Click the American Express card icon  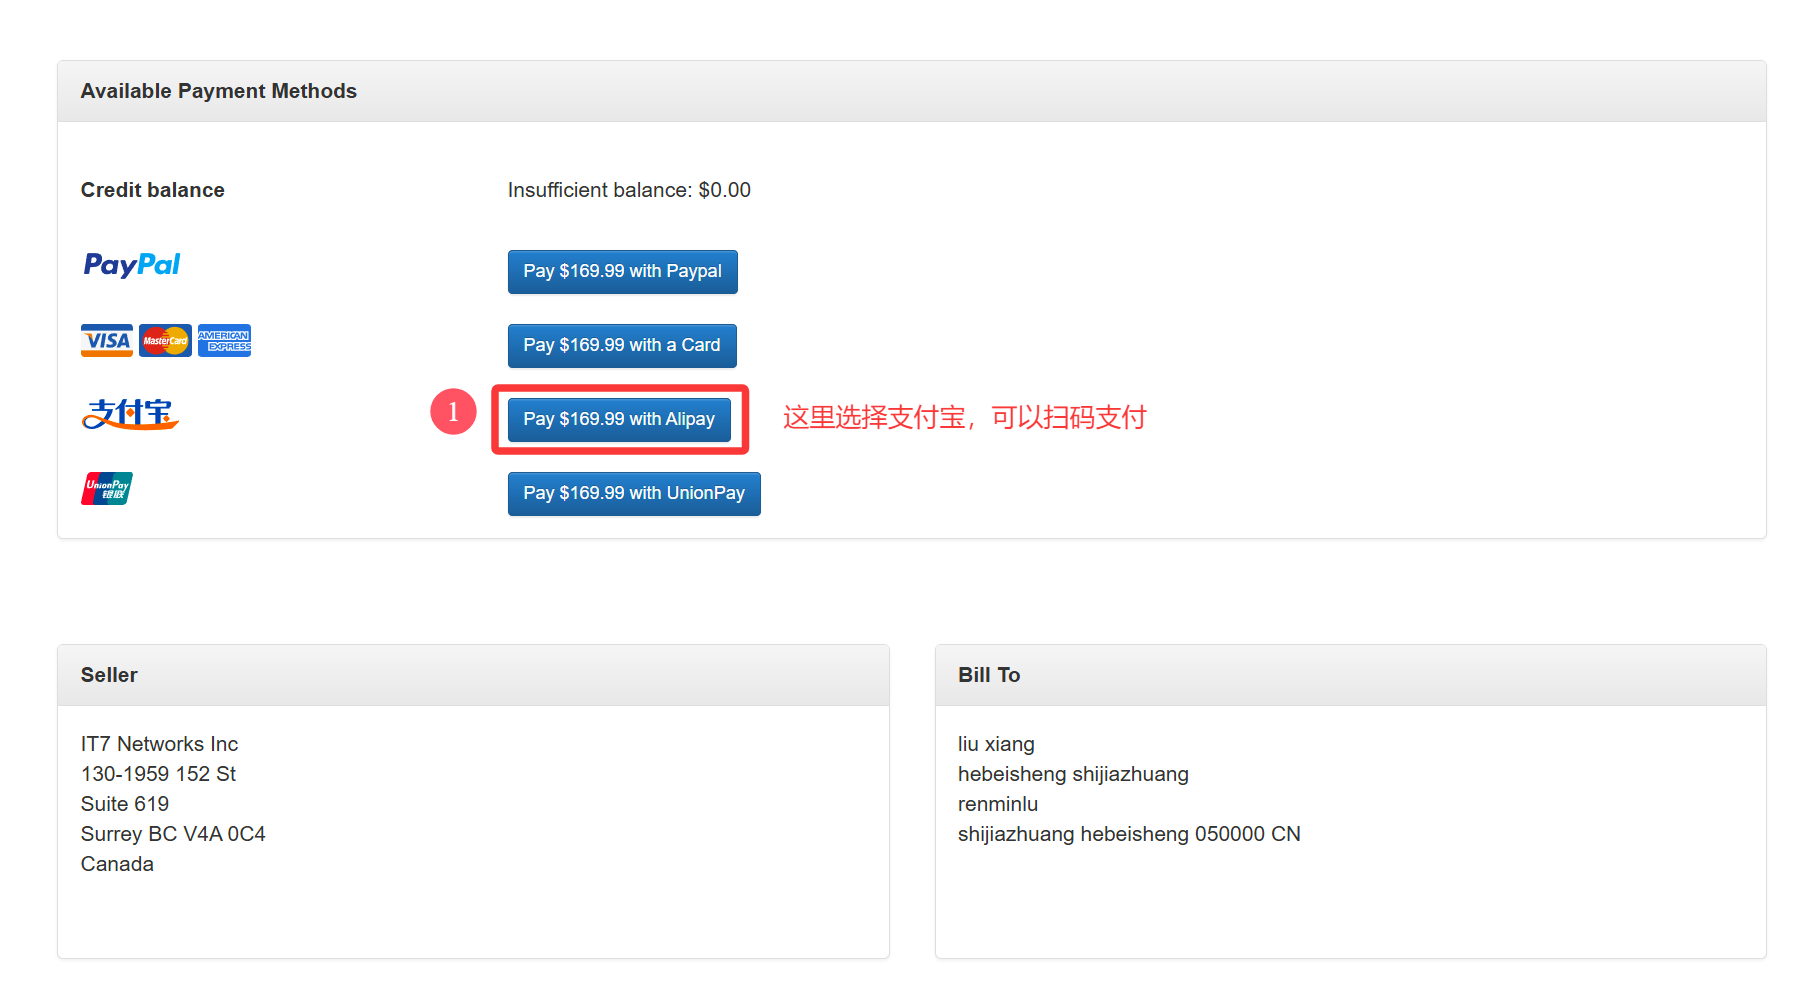pyautogui.click(x=224, y=341)
